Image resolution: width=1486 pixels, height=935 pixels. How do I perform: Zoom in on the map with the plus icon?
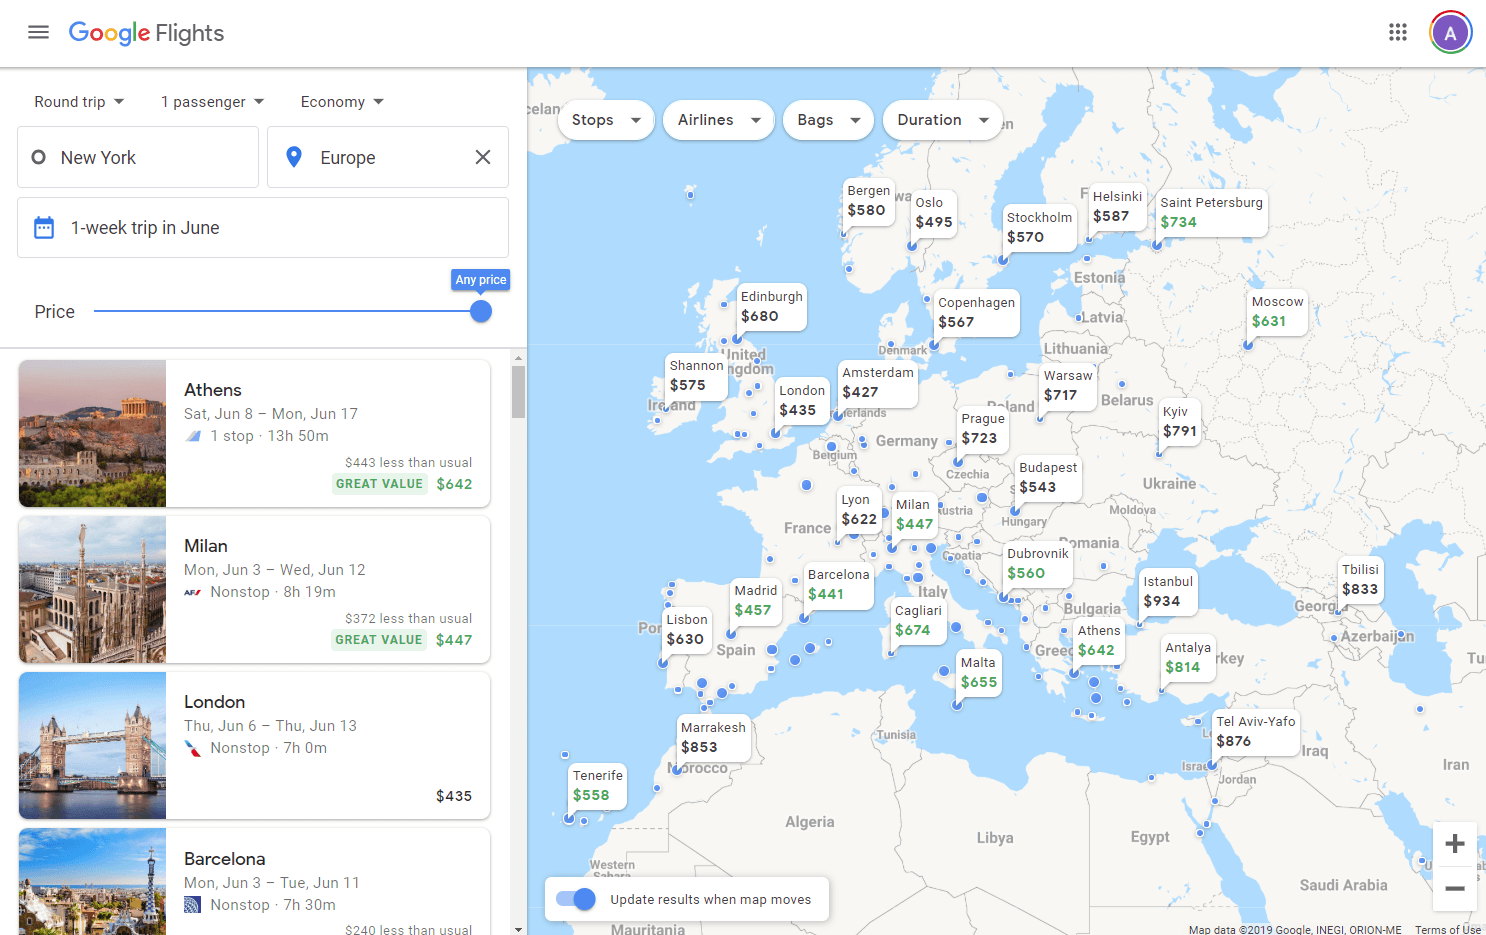click(1454, 843)
